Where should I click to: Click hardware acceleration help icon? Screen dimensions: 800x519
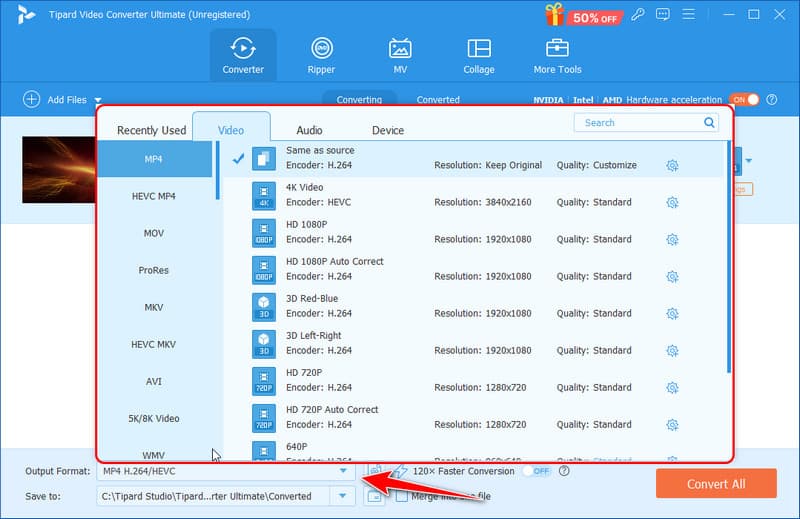click(x=771, y=100)
